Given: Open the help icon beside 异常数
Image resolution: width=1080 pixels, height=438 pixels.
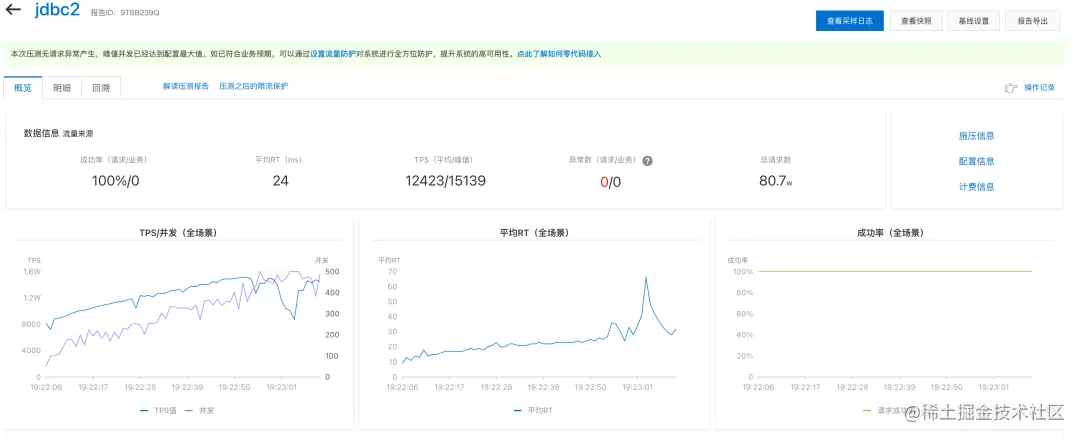Looking at the screenshot, I should [x=647, y=160].
